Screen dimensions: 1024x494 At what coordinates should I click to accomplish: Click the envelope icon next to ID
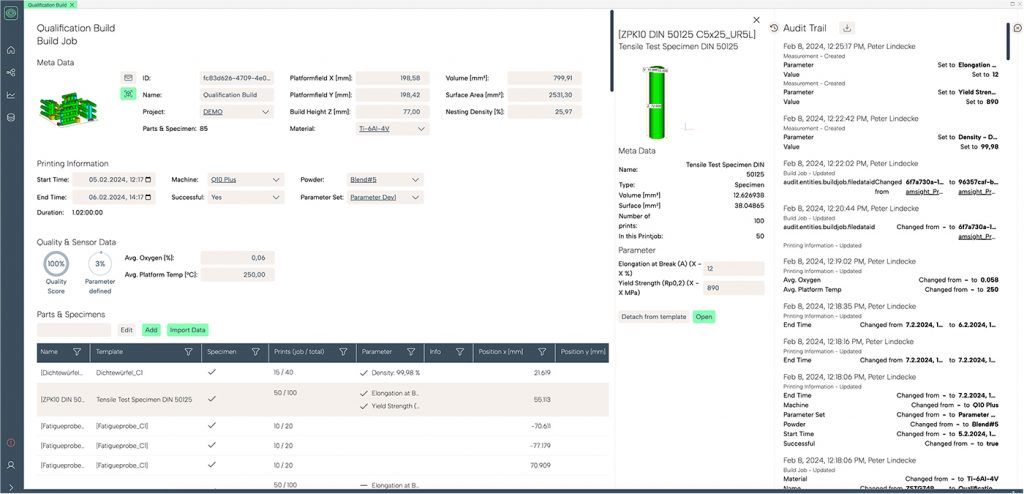click(x=127, y=78)
